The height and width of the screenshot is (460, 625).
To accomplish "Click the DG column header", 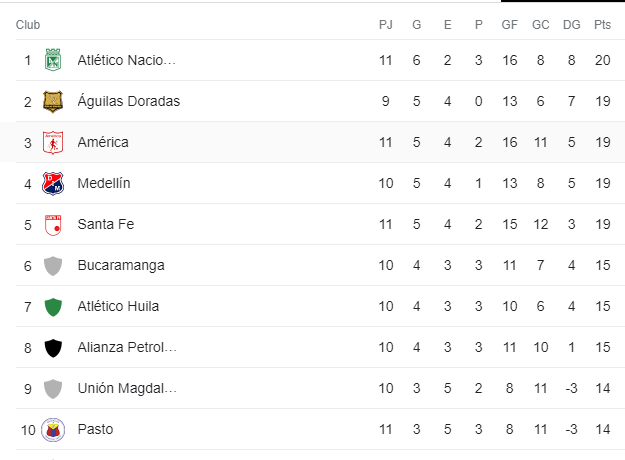I will (571, 25).
